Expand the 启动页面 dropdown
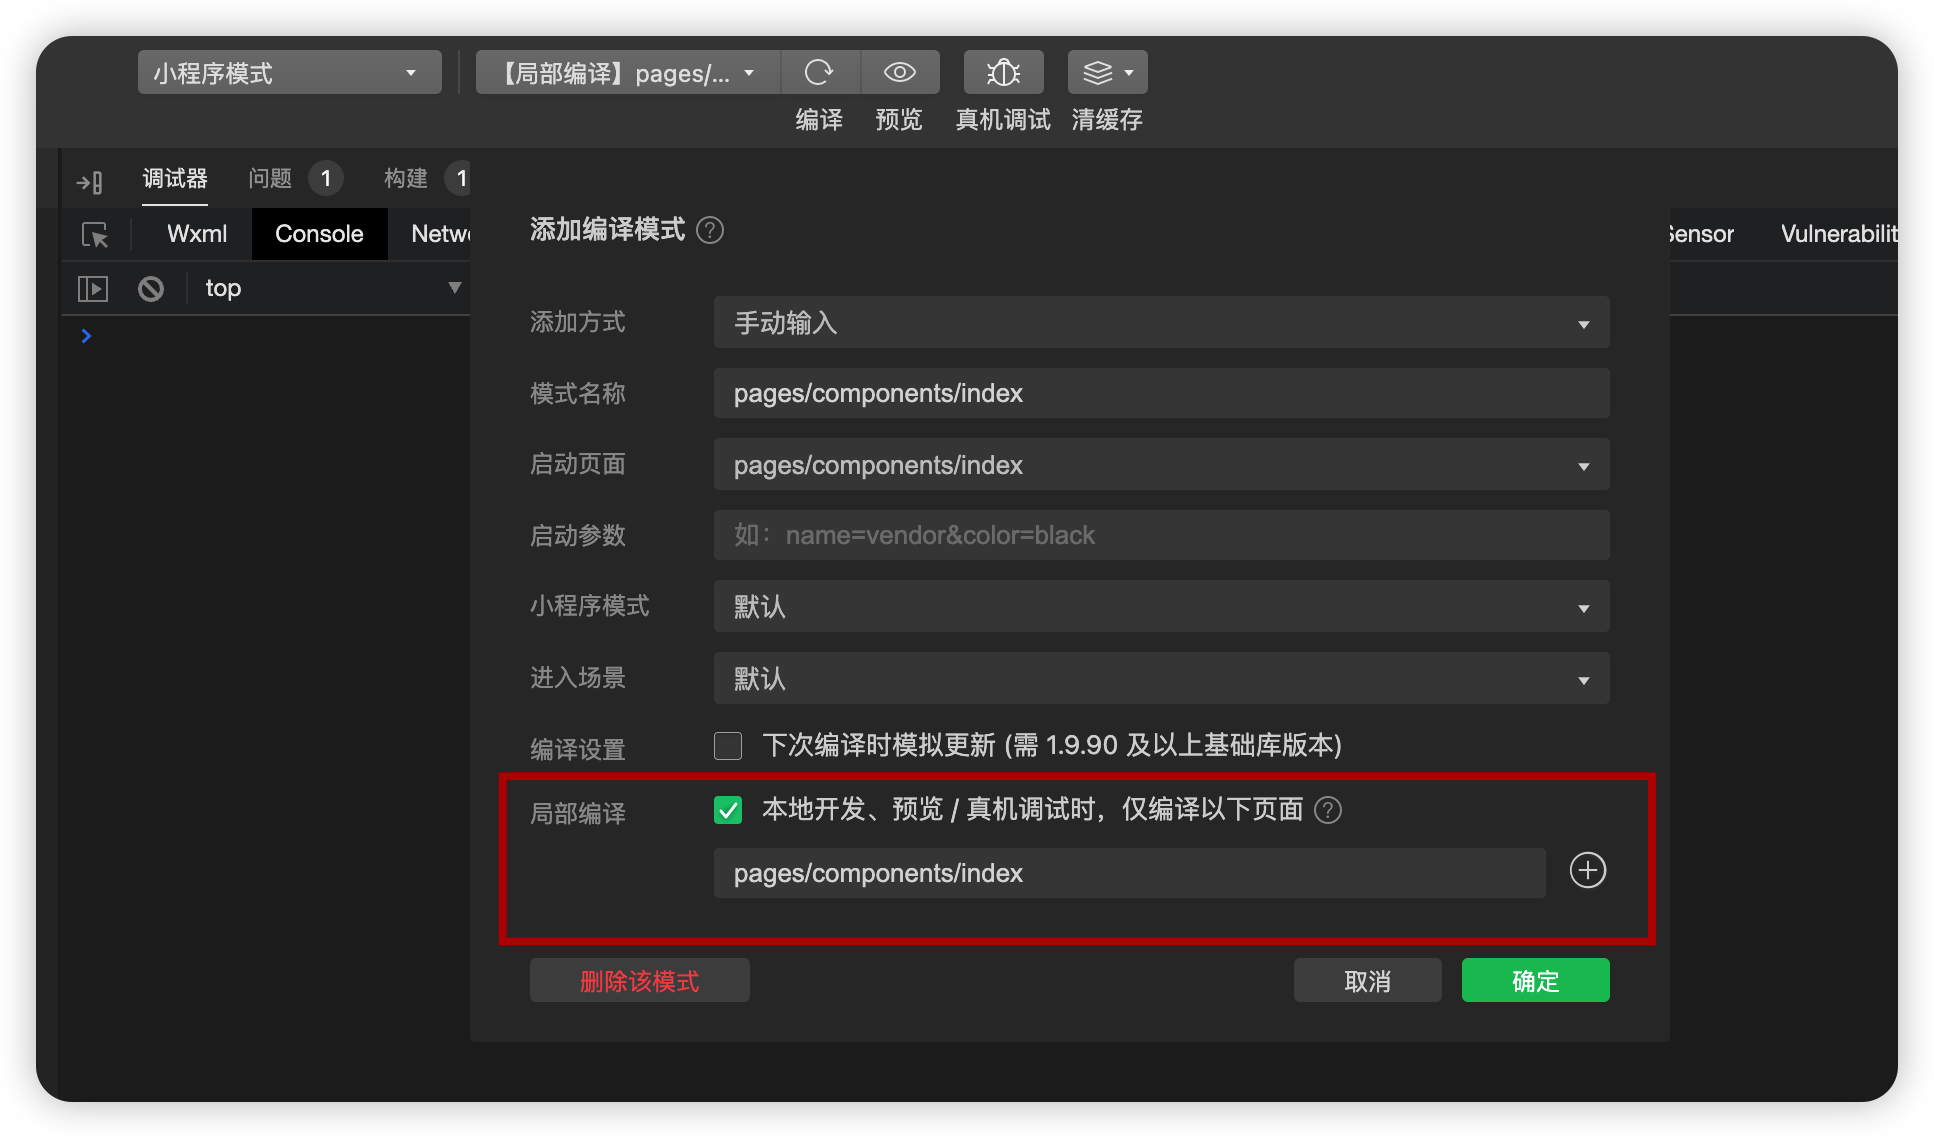Screen dimensions: 1934x1138 click(x=1160, y=465)
